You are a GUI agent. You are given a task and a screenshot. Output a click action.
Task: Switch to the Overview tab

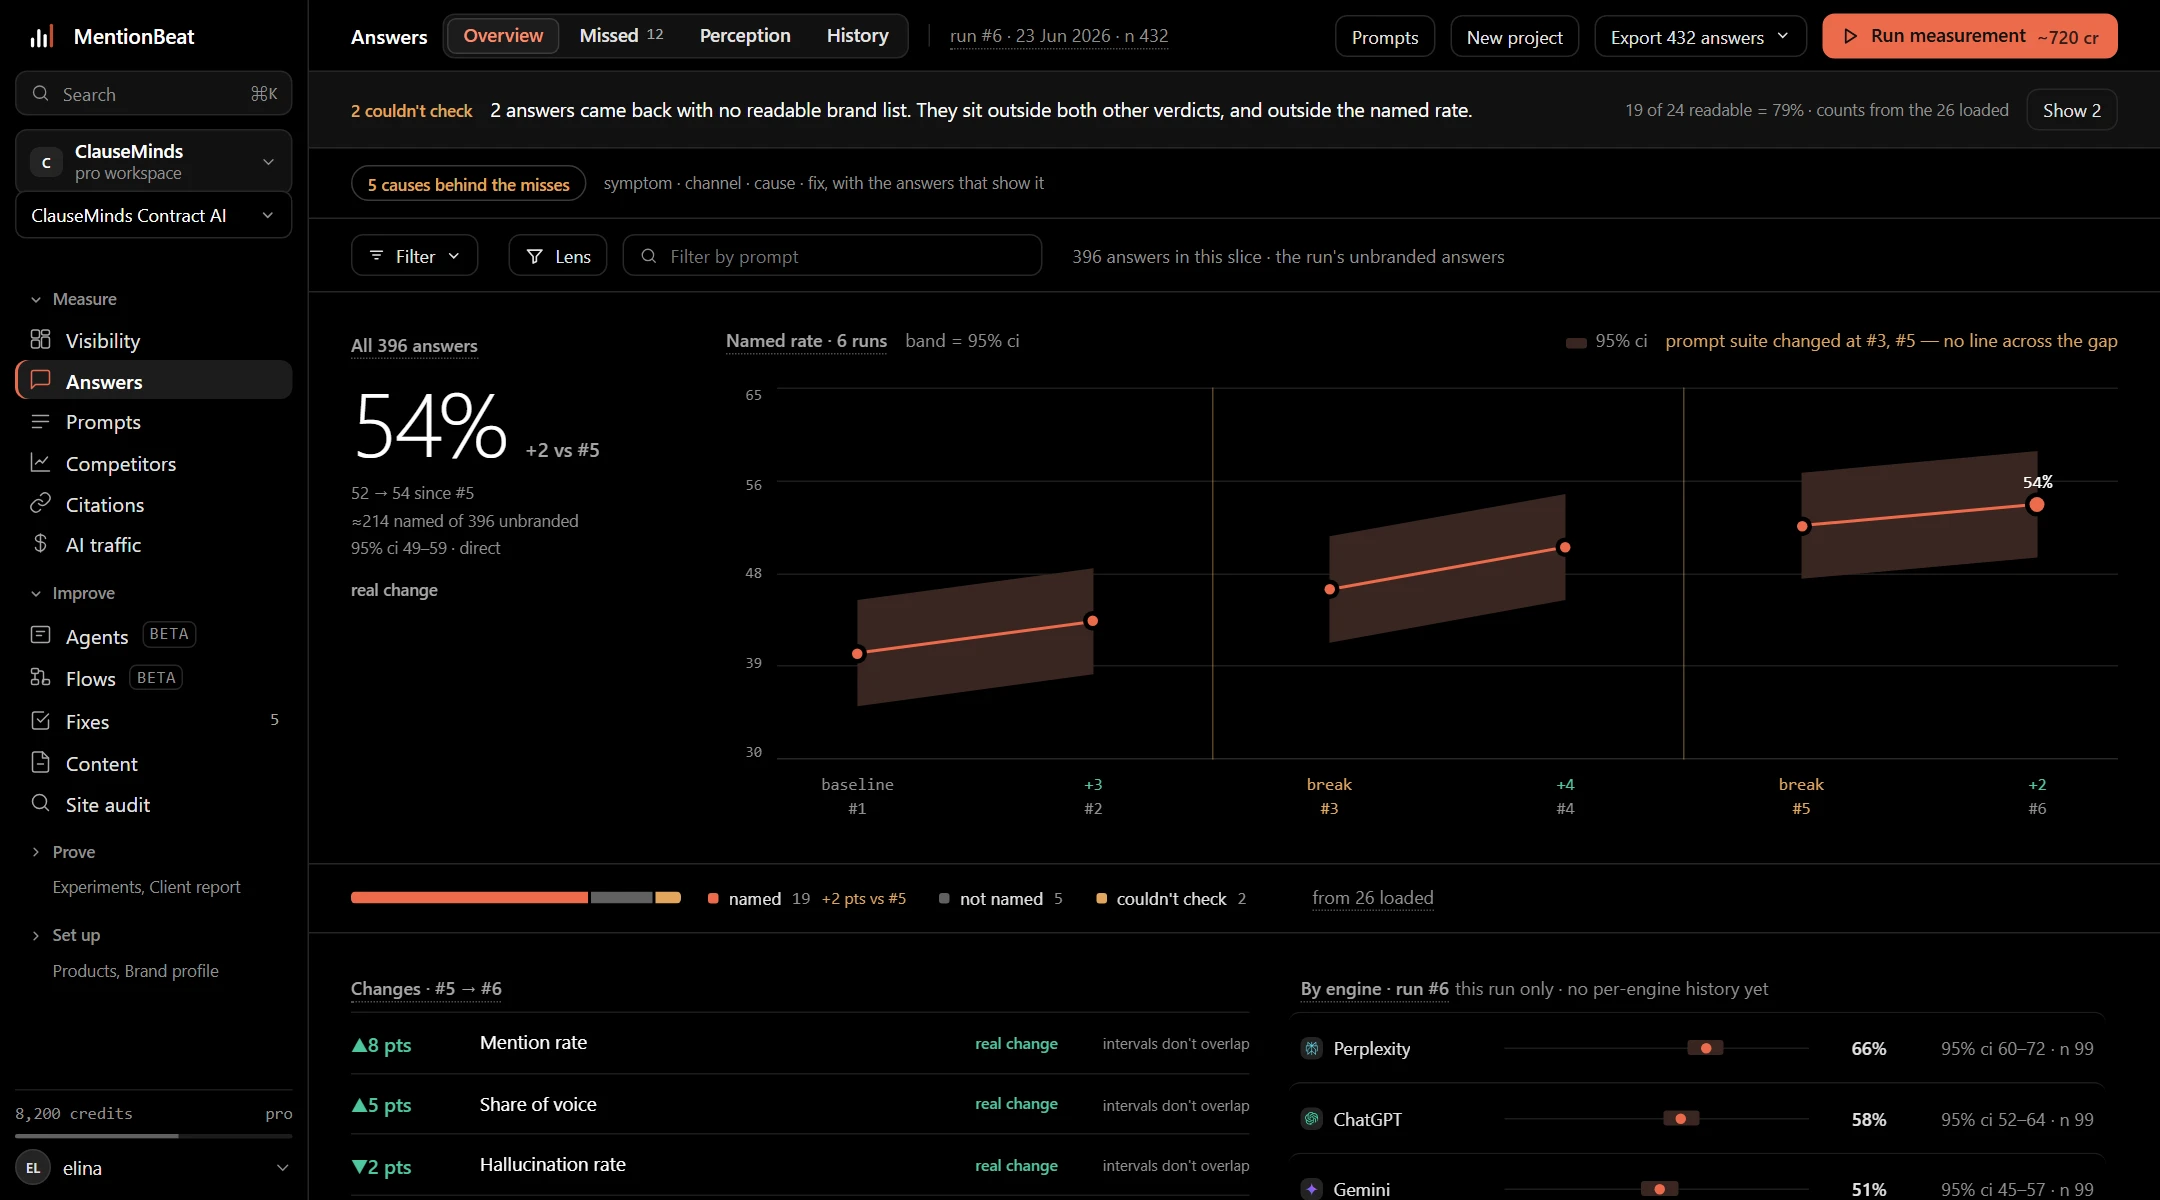pos(503,36)
